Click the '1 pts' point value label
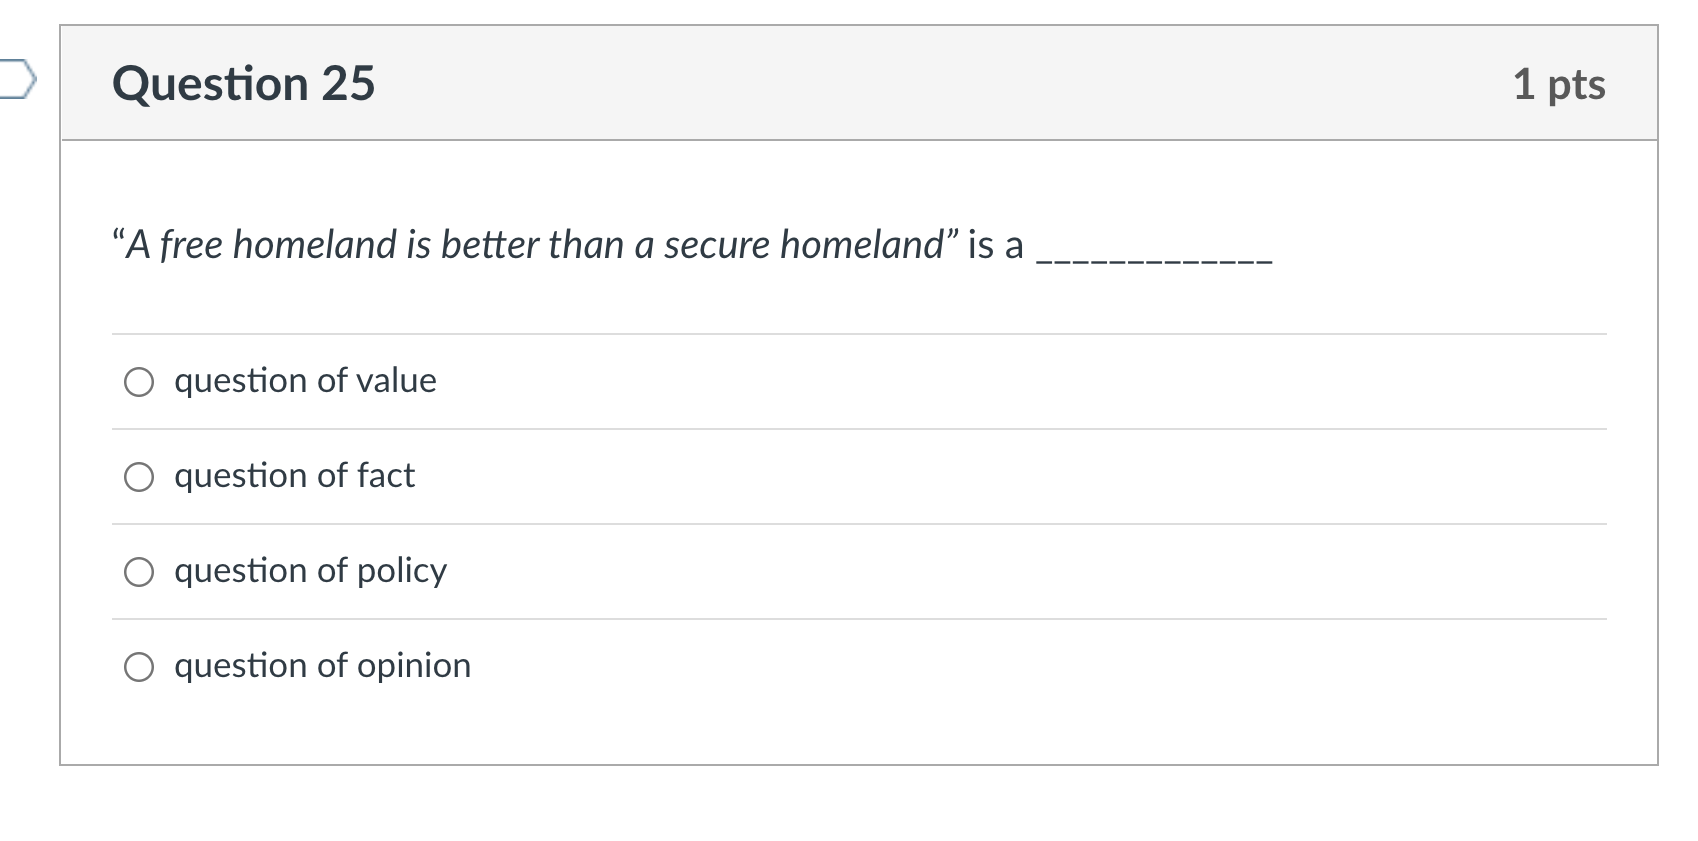 (1562, 85)
